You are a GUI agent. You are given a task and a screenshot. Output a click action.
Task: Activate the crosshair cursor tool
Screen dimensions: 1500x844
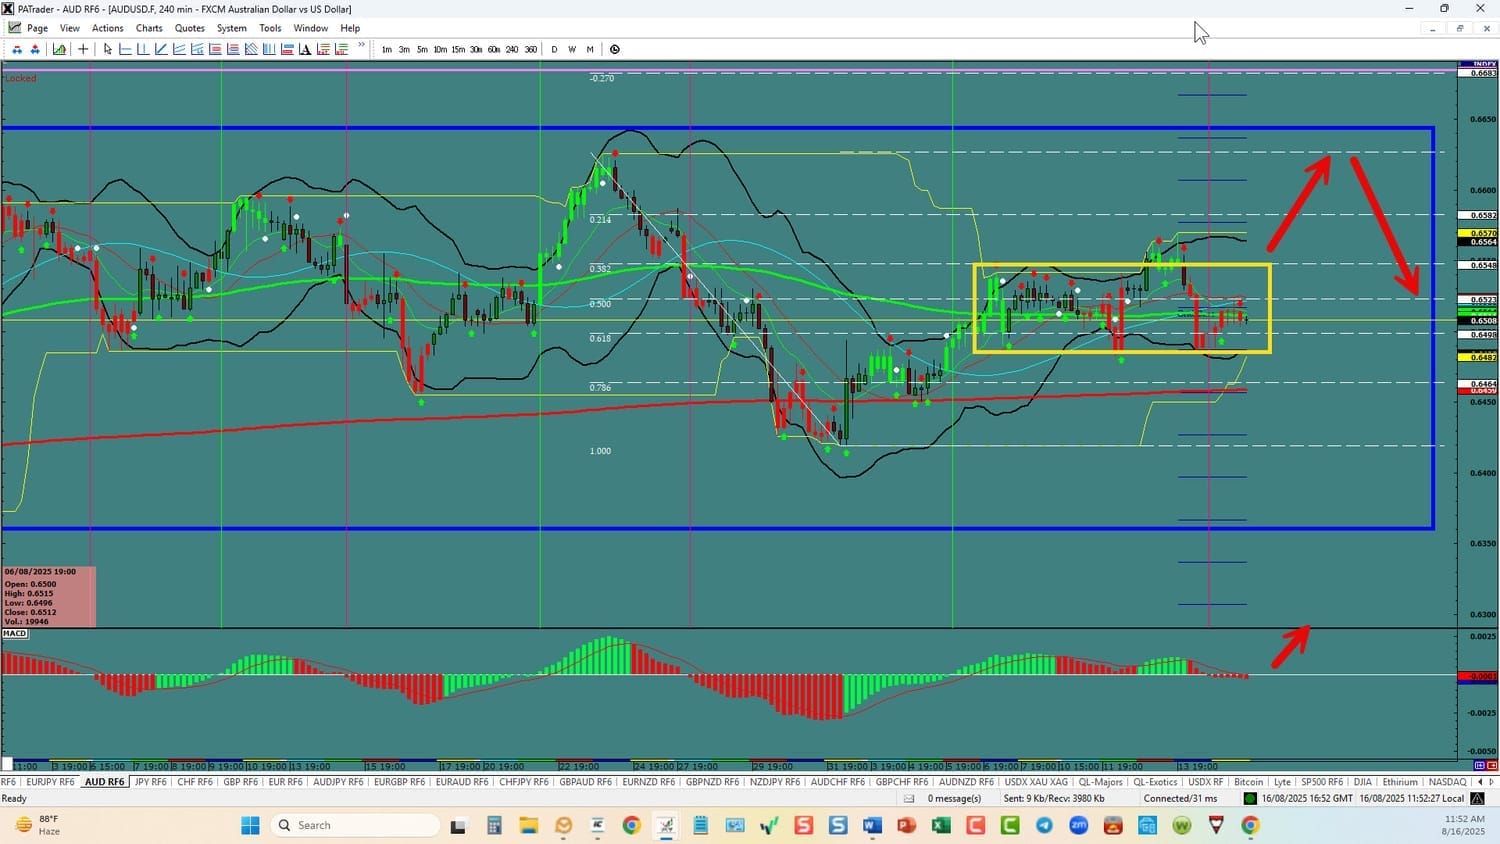pyautogui.click(x=83, y=49)
